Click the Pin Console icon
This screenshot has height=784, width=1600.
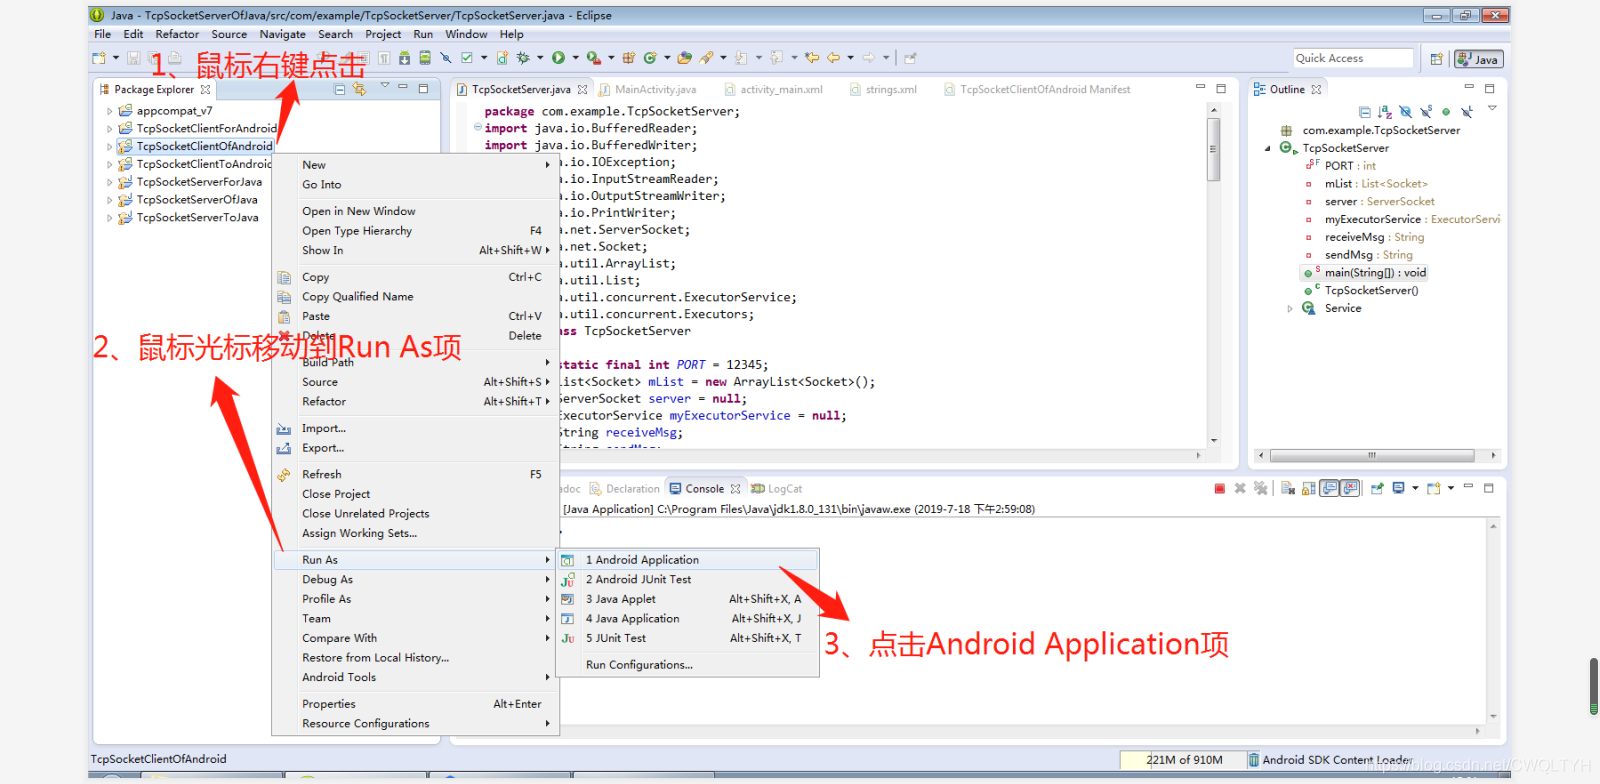coord(1377,488)
